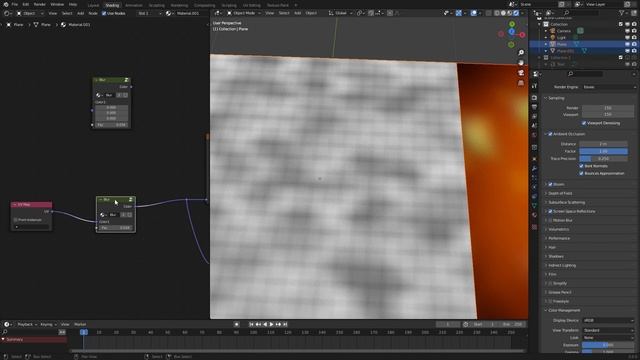This screenshot has height=360, width=640.
Task: Expand the Shadows panel
Action: click(x=556, y=256)
